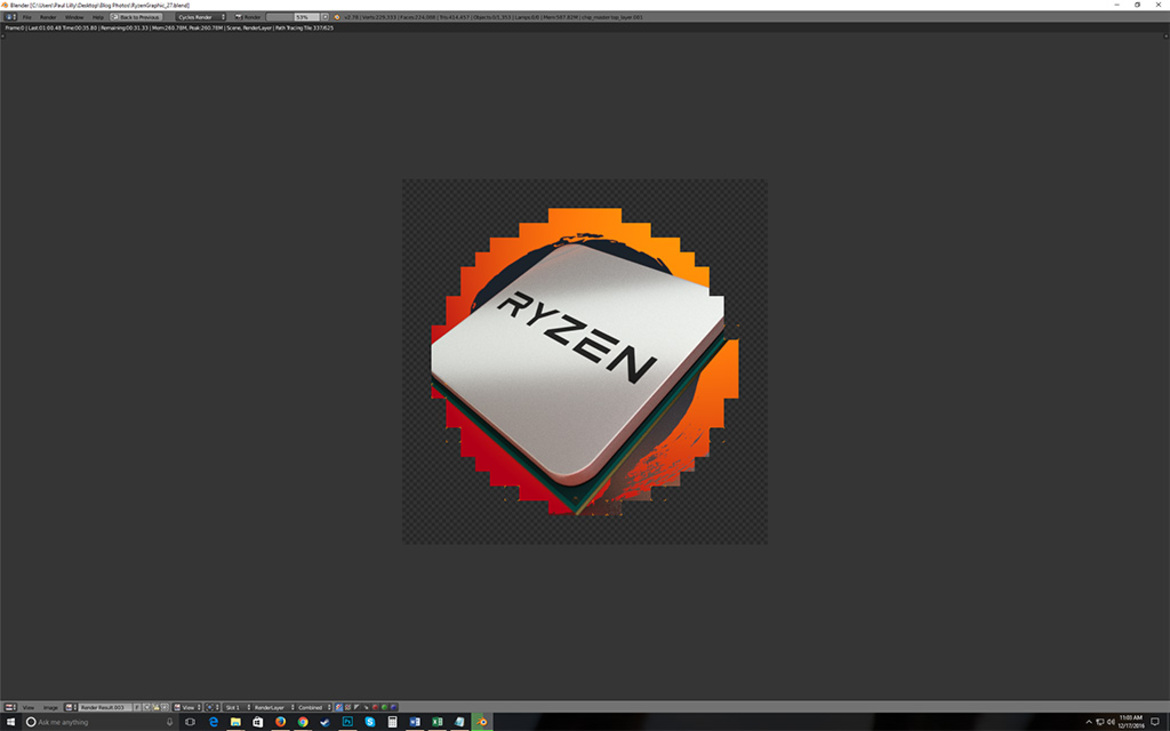Viewport: 1170px width, 731px height.
Task: Open Microsoft Edge from taskbar
Action: click(x=213, y=722)
